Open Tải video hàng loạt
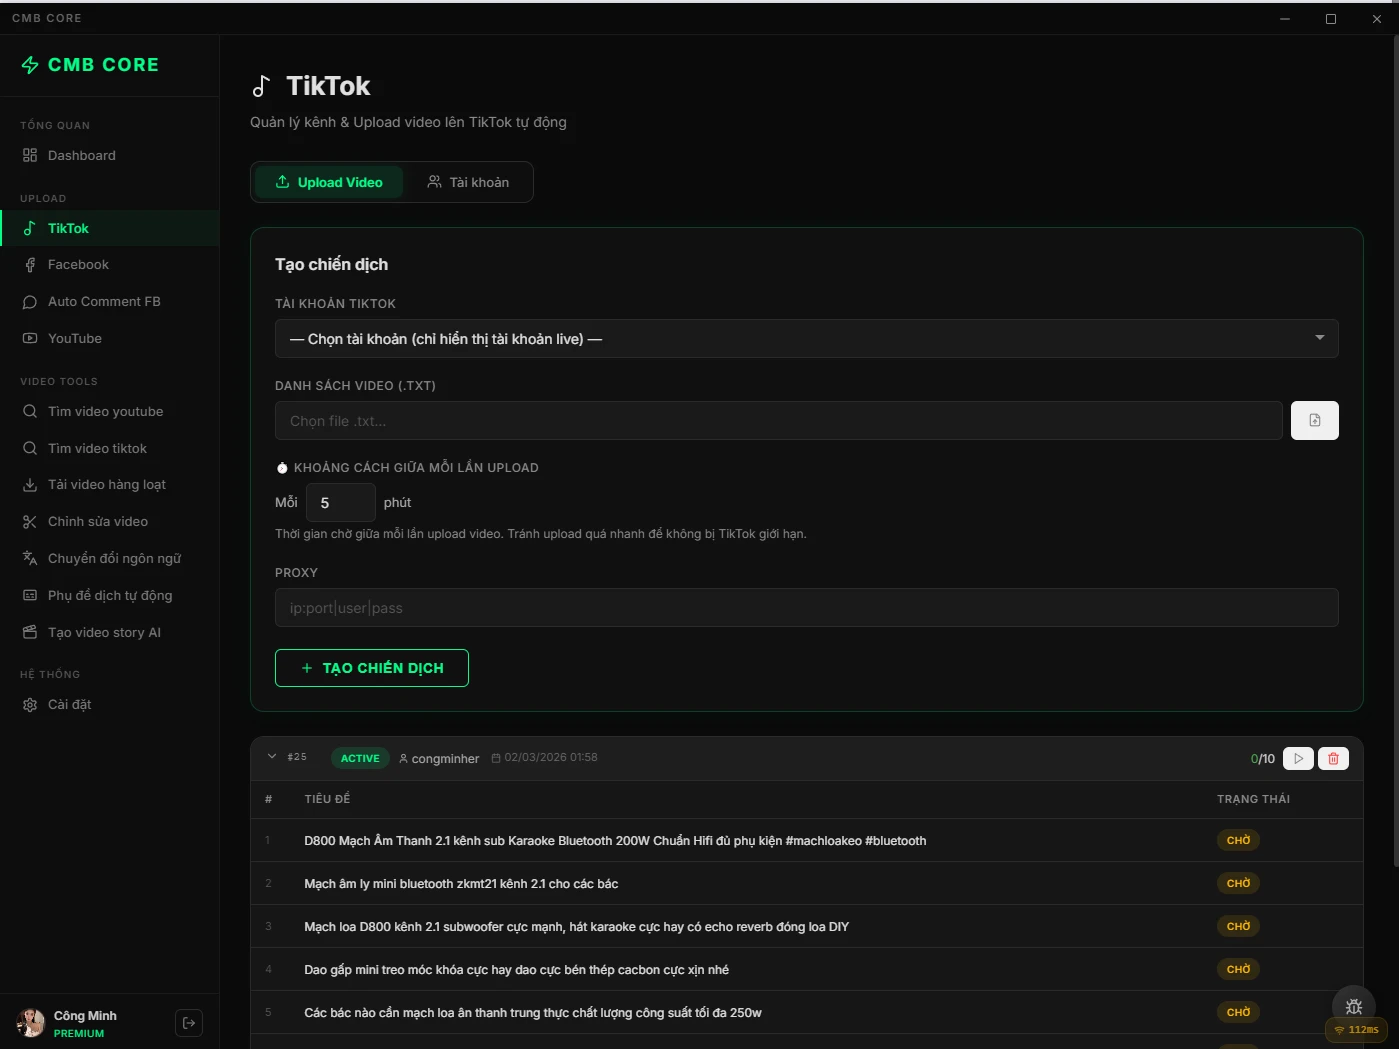Image resolution: width=1399 pixels, height=1049 pixels. tap(107, 485)
